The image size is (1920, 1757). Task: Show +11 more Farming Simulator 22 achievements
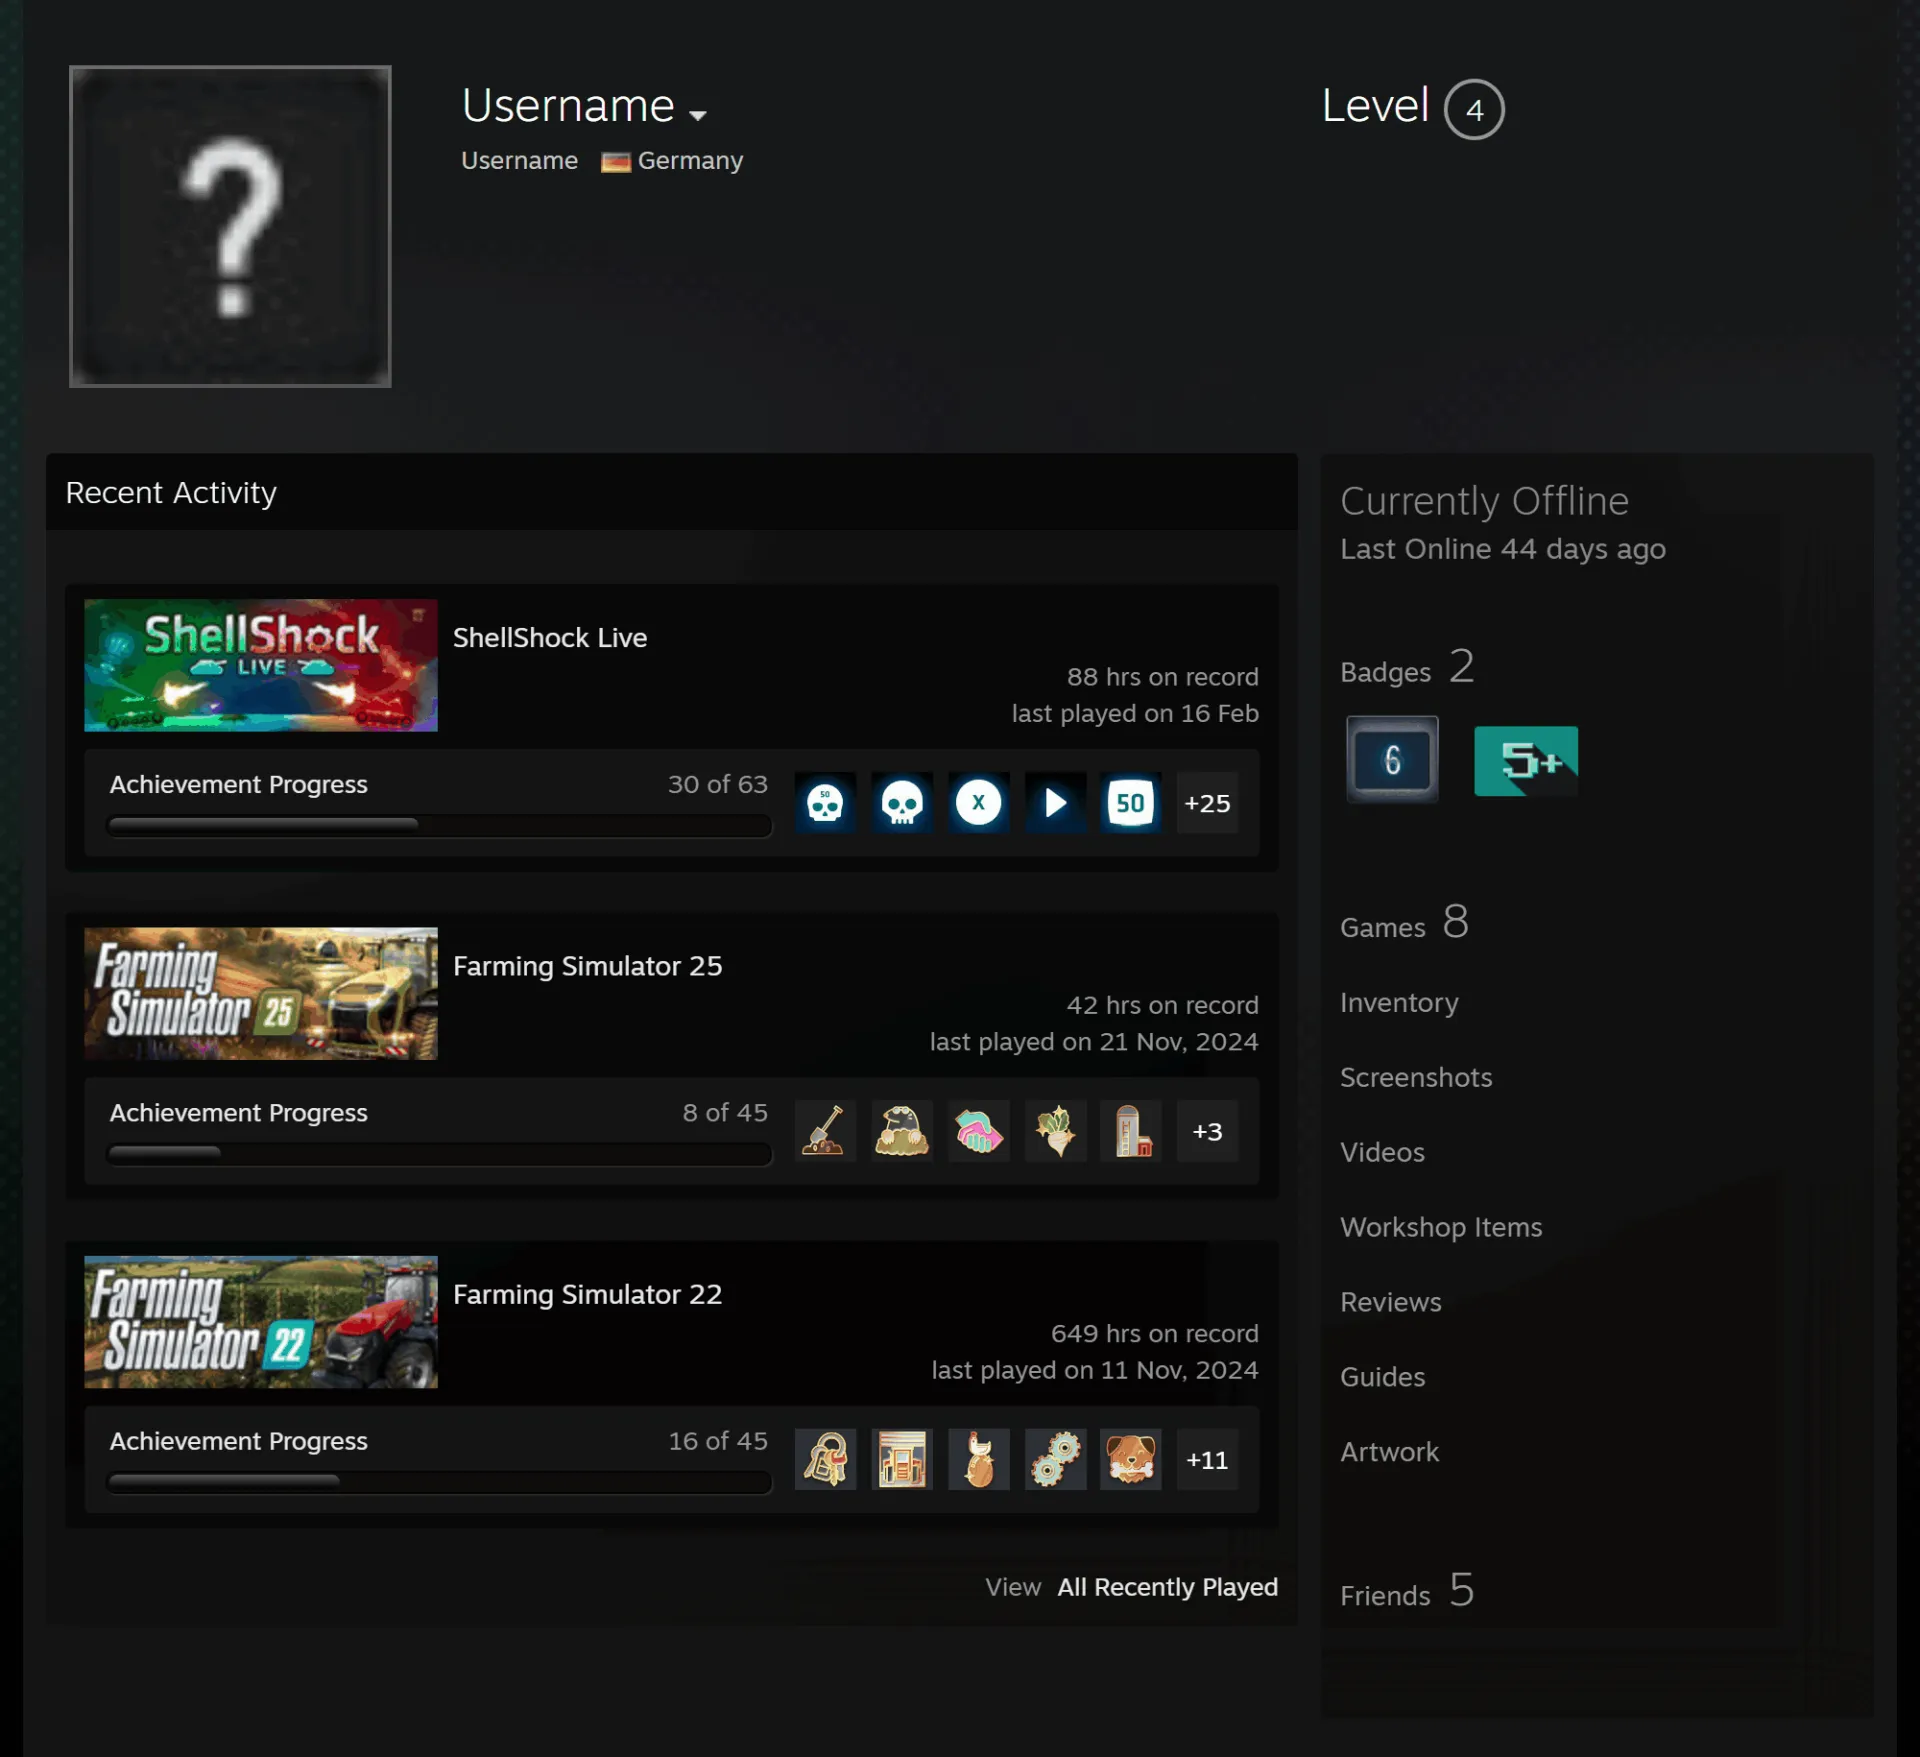click(1207, 1459)
